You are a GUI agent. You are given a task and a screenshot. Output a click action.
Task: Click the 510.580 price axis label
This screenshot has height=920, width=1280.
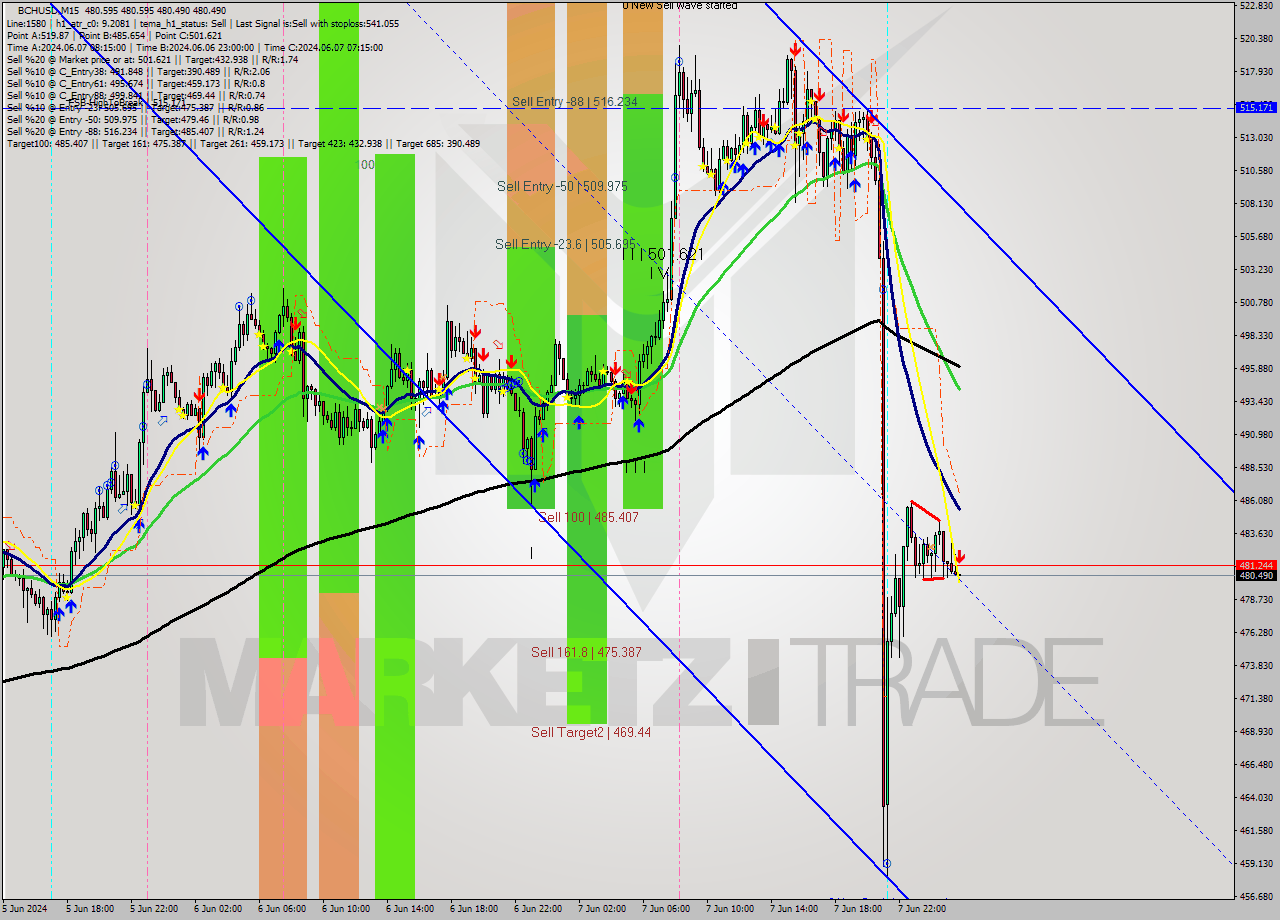[1256, 170]
